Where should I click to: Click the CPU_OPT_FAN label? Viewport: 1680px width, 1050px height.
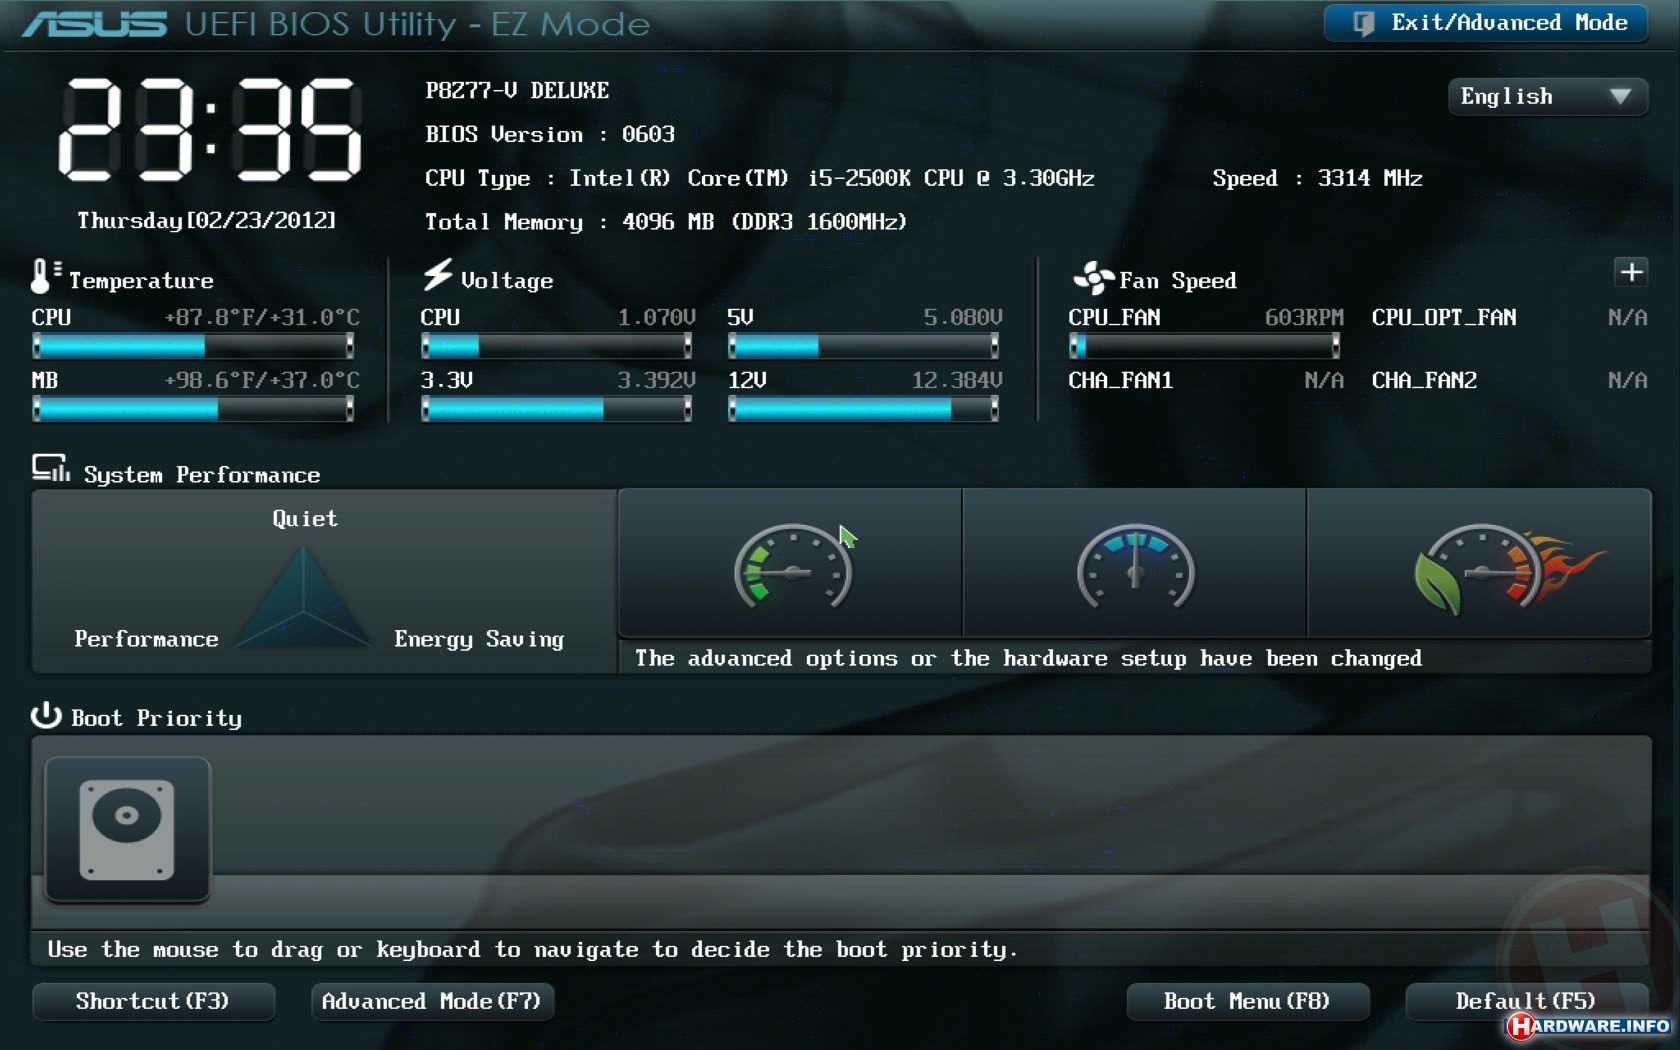coord(1444,317)
